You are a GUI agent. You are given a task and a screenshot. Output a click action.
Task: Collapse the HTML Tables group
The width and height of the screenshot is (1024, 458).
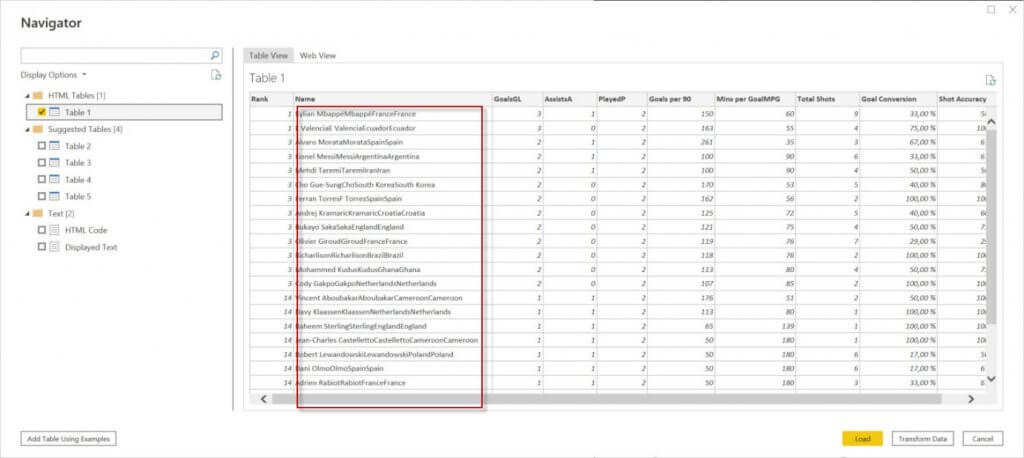coord(27,95)
